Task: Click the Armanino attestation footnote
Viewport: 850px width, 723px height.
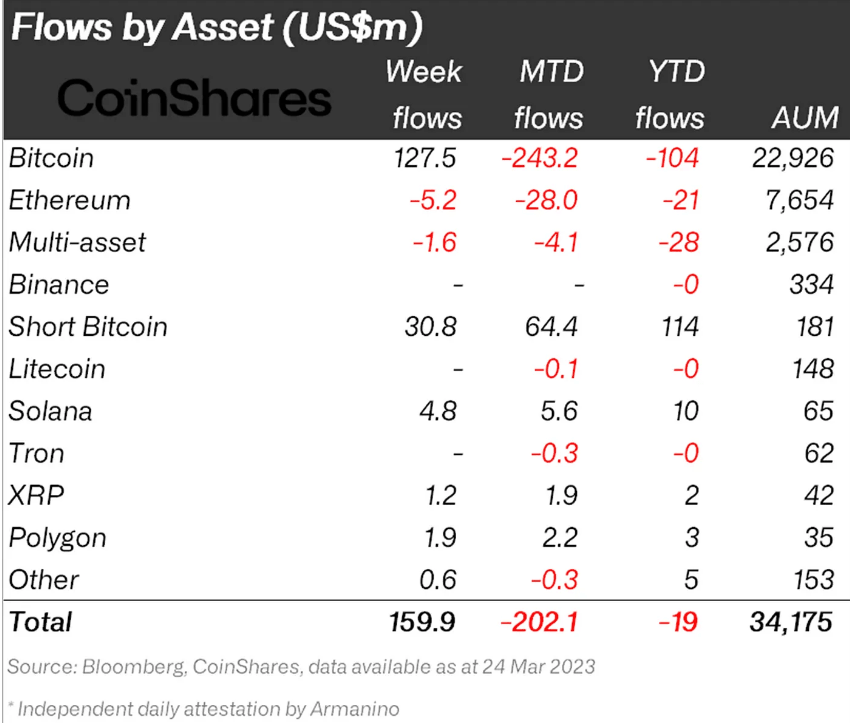Action: pyautogui.click(x=204, y=709)
